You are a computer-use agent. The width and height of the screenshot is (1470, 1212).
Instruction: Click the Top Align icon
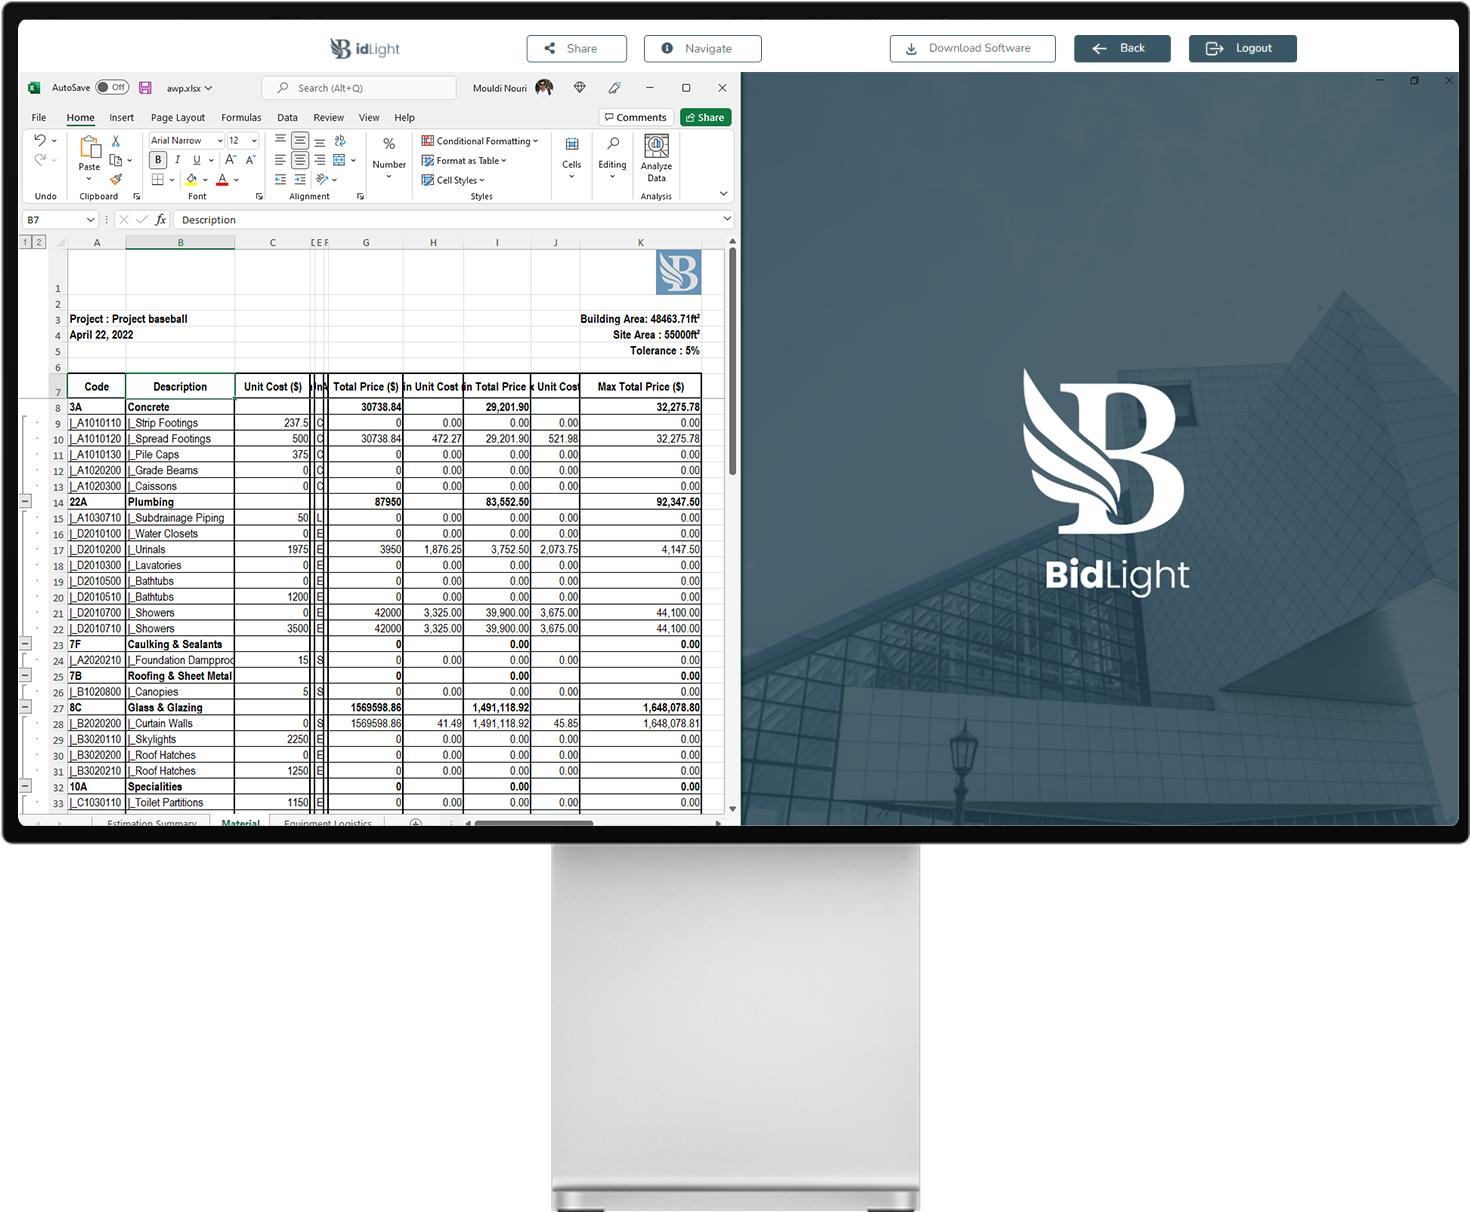tap(280, 141)
